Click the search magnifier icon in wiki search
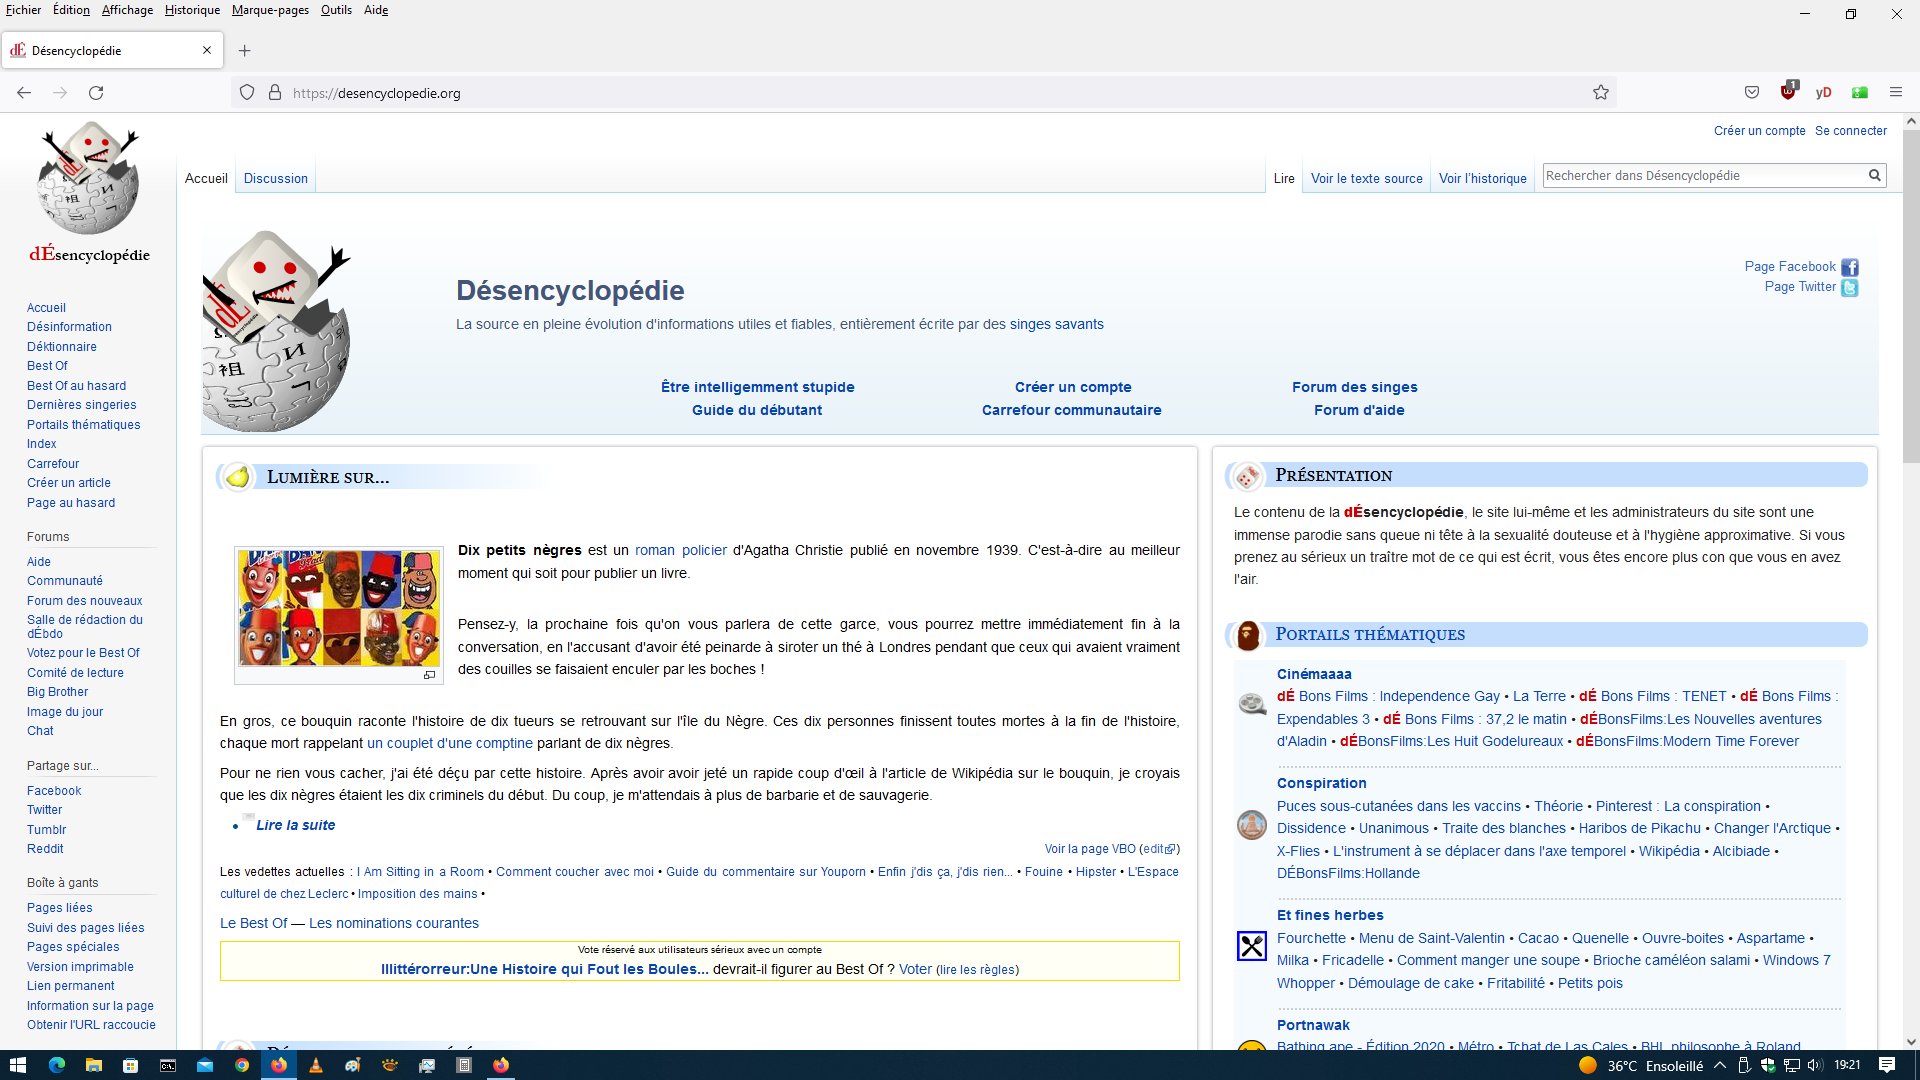This screenshot has height=1080, width=1920. point(1875,176)
